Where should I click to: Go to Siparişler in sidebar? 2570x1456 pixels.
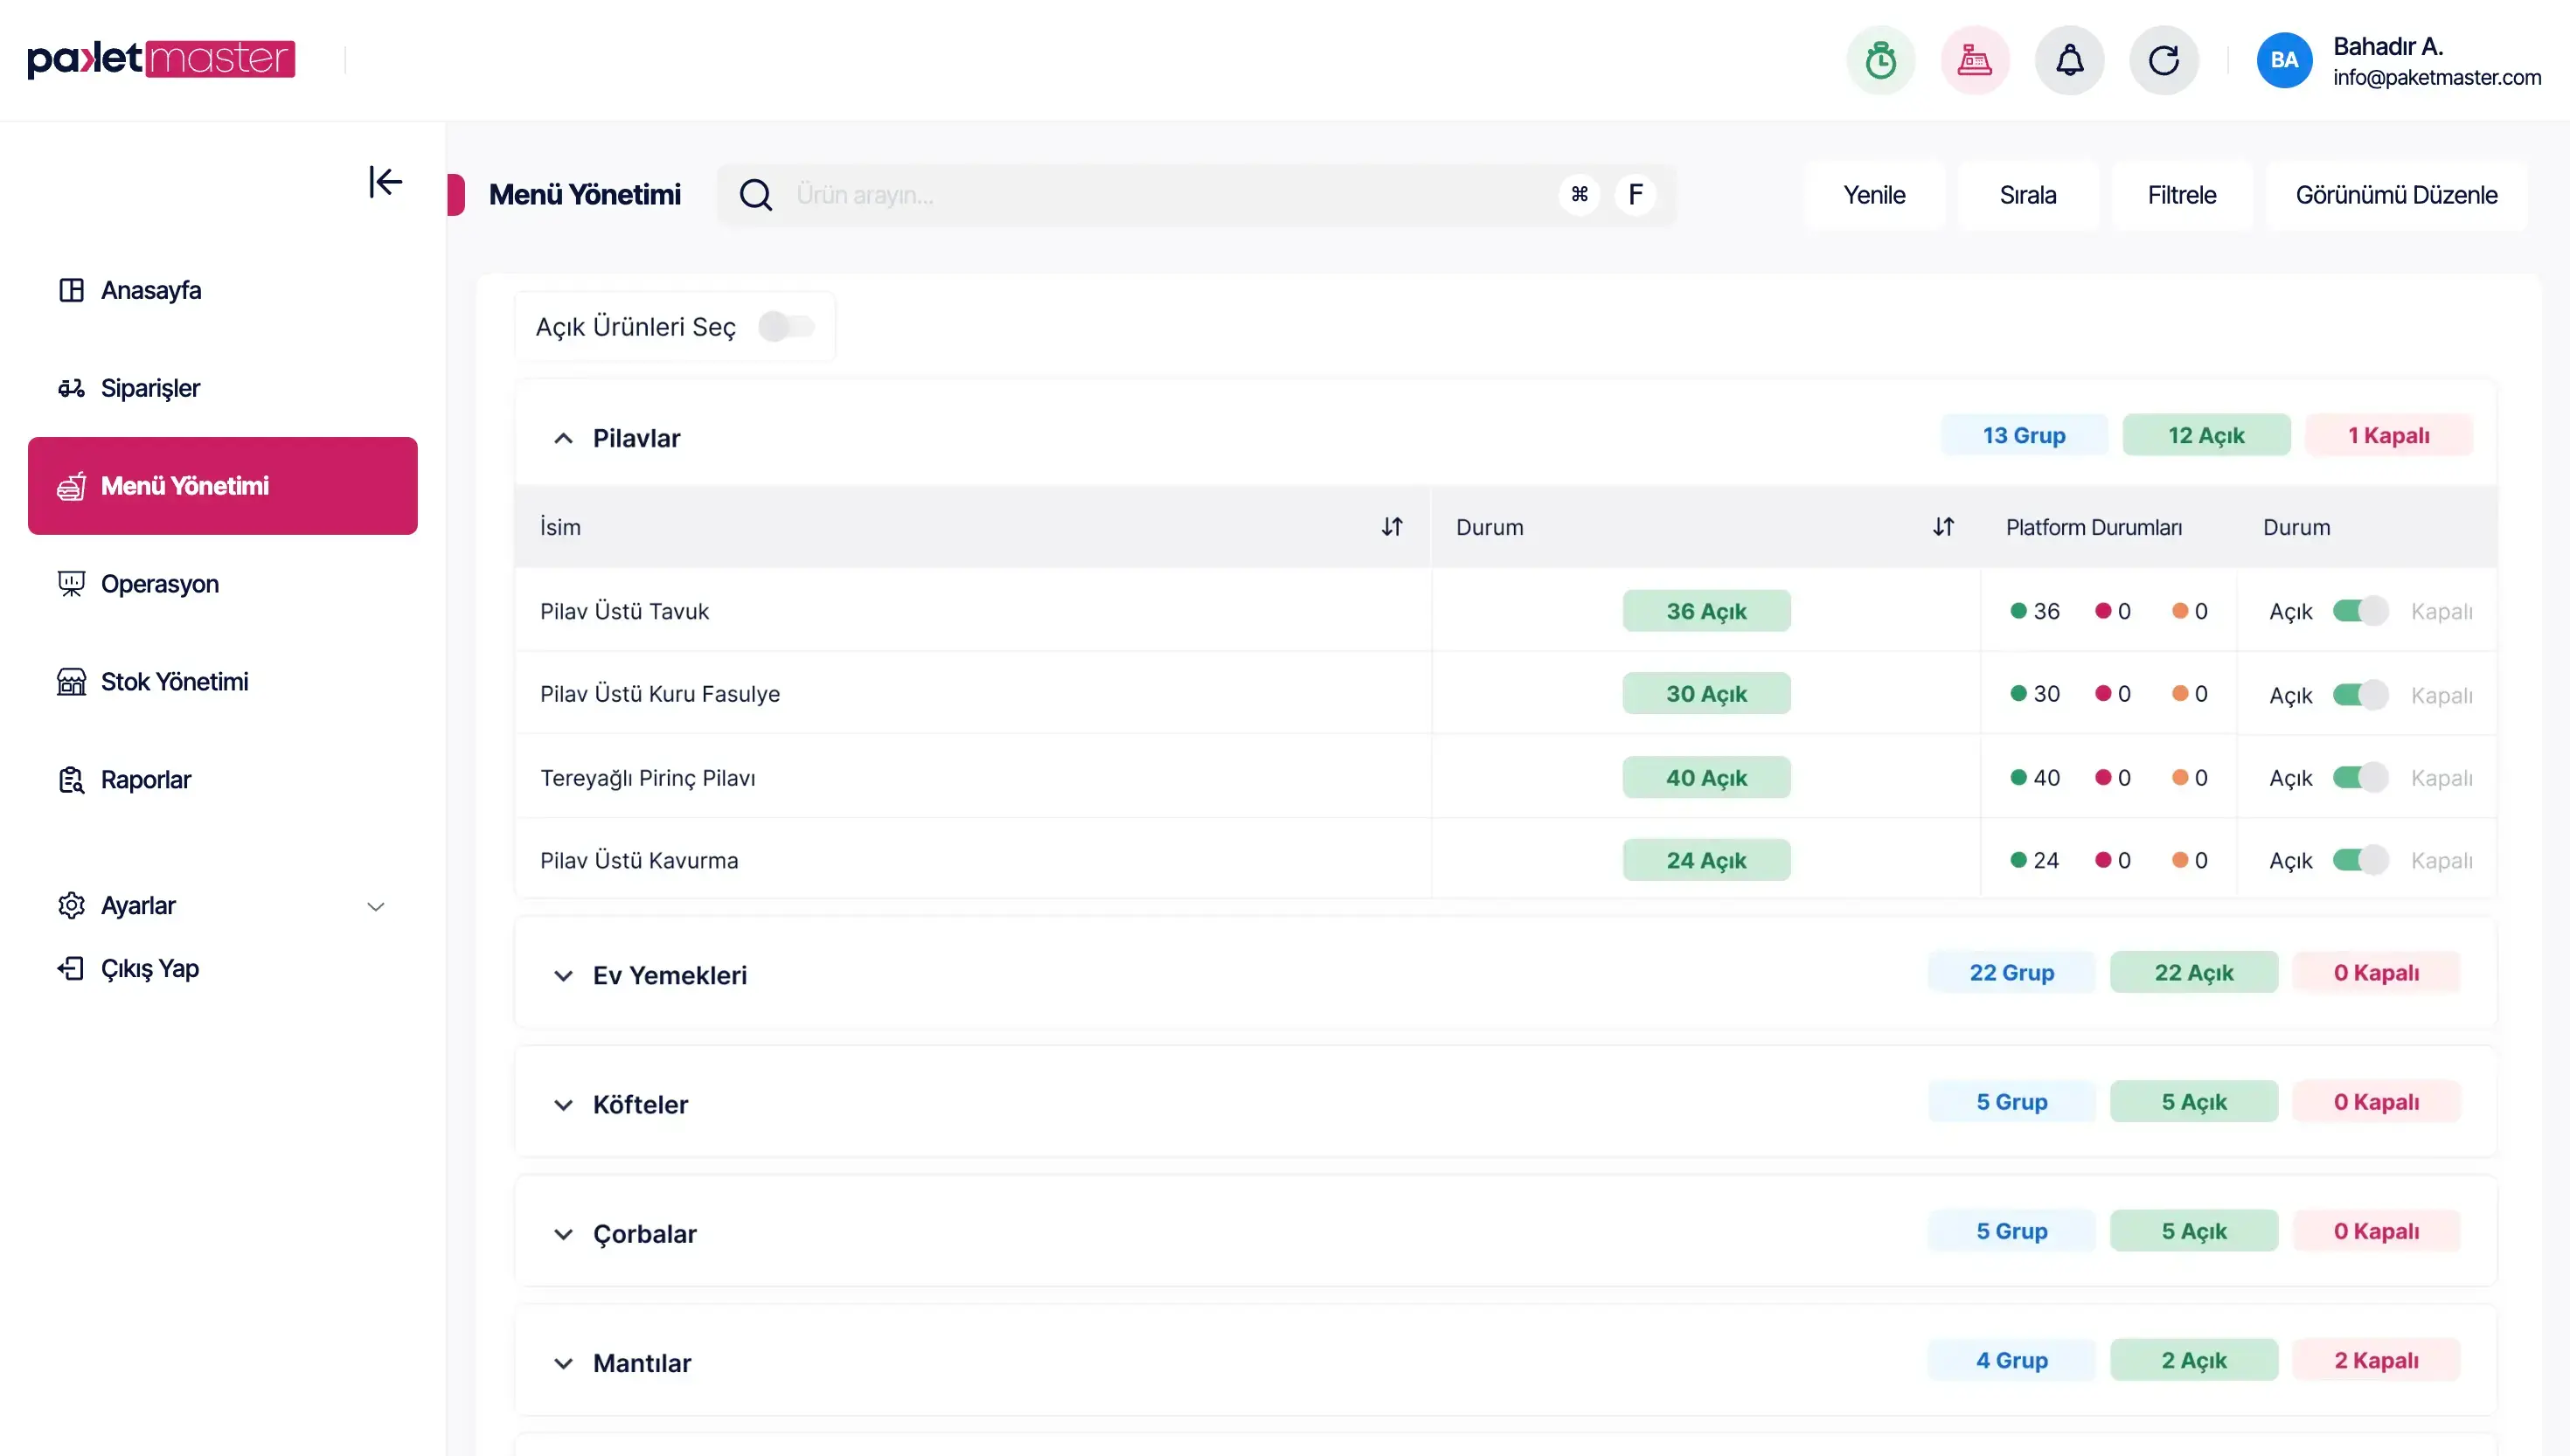pyautogui.click(x=150, y=388)
